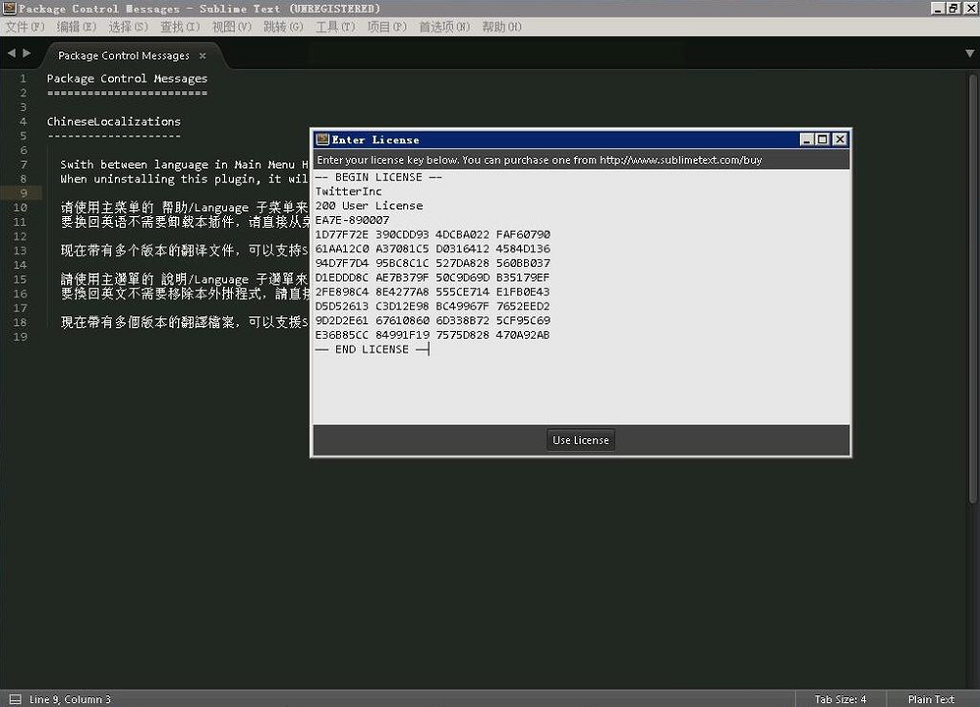
Task: Maximize the Enter License dialog
Action: tap(822, 139)
